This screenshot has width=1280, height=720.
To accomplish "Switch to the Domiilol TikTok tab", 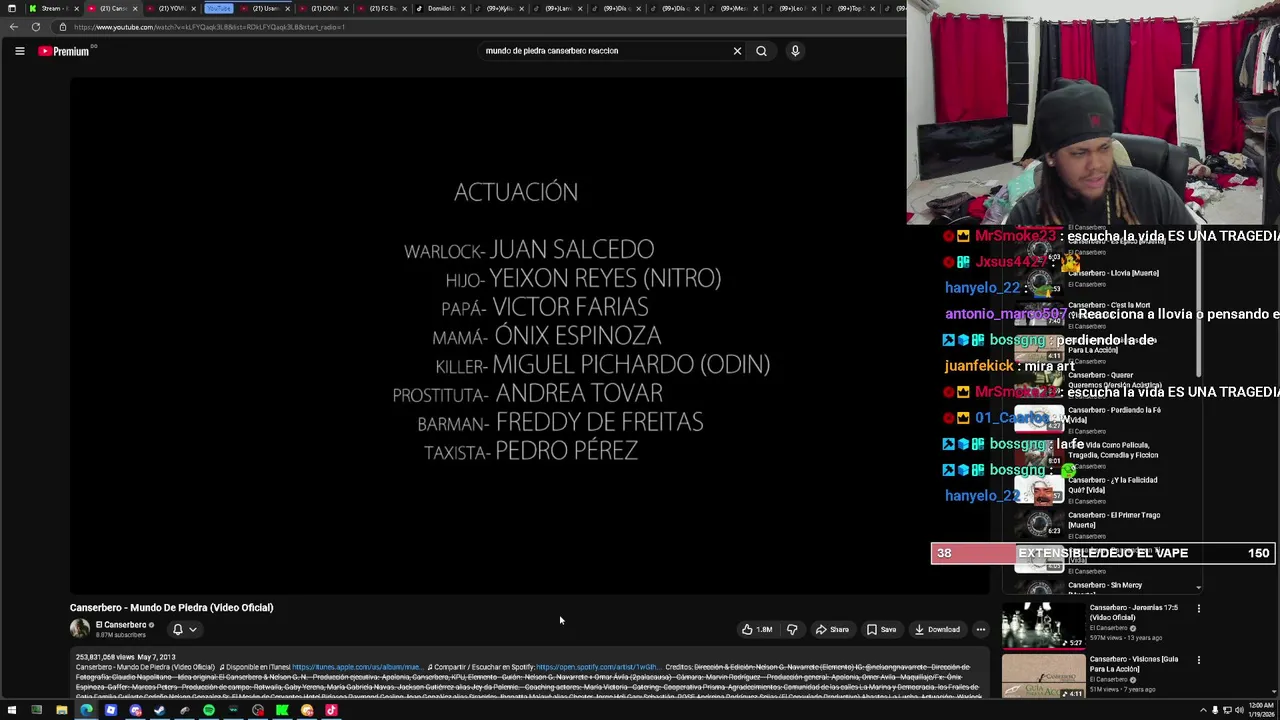I will 442,9.
